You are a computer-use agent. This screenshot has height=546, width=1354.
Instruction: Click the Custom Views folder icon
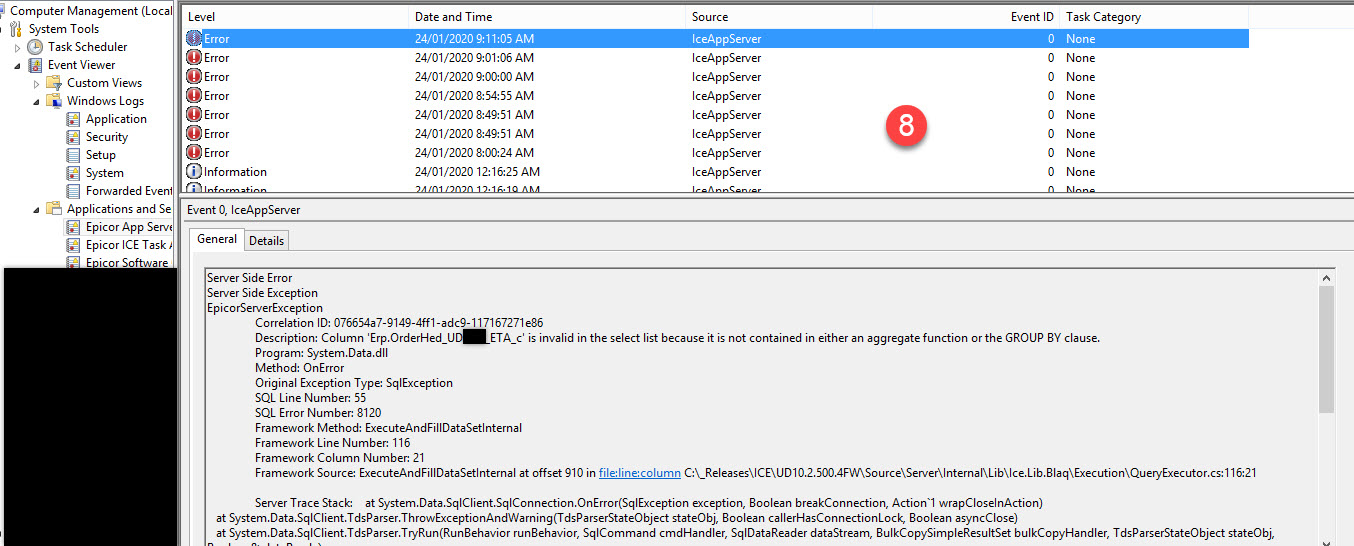(x=54, y=83)
